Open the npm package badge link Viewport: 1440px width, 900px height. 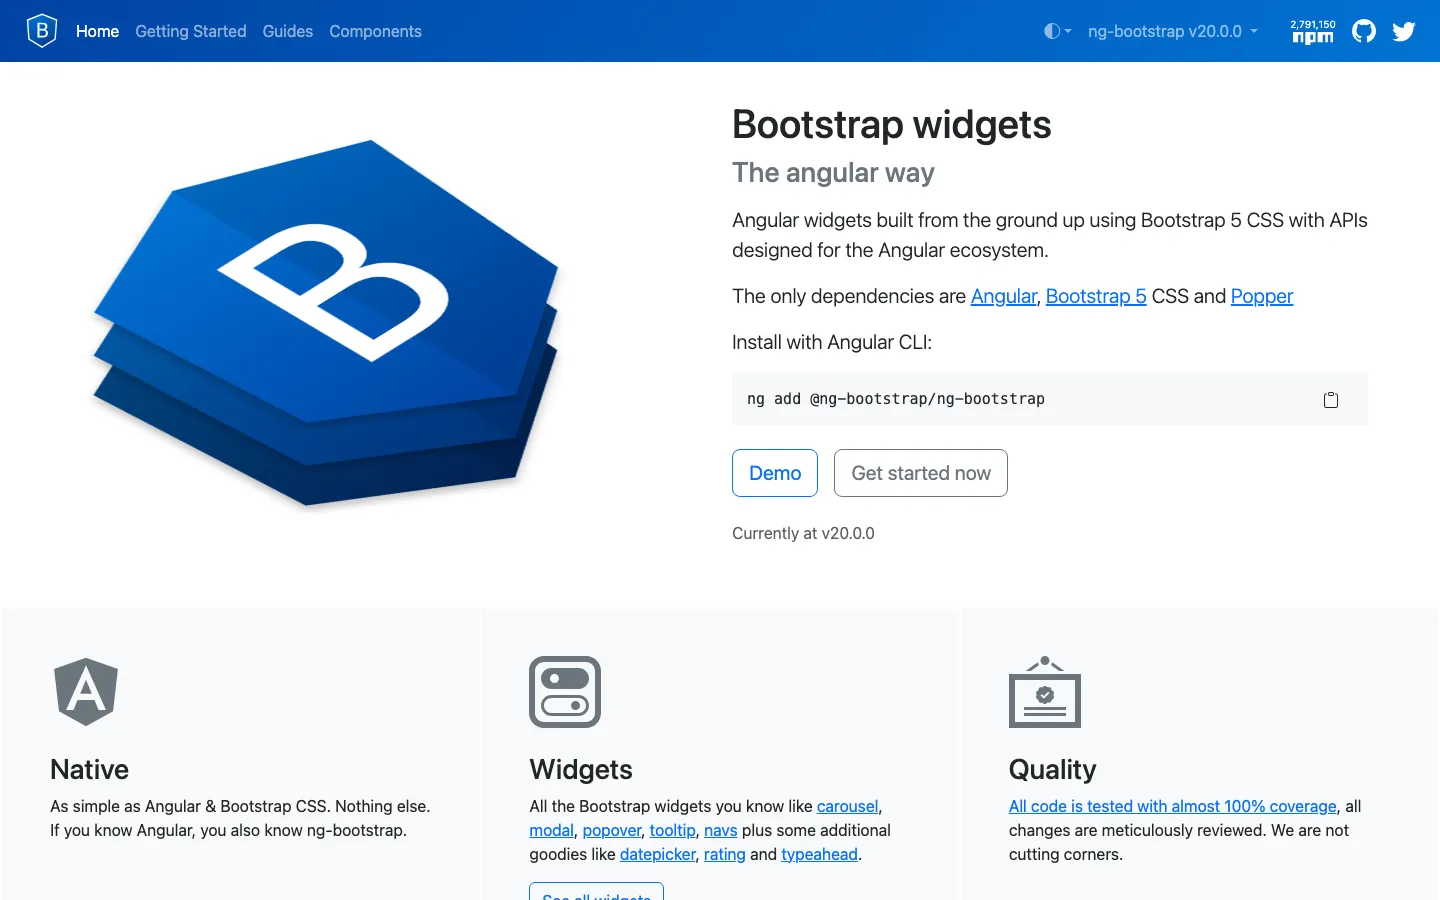point(1313,32)
